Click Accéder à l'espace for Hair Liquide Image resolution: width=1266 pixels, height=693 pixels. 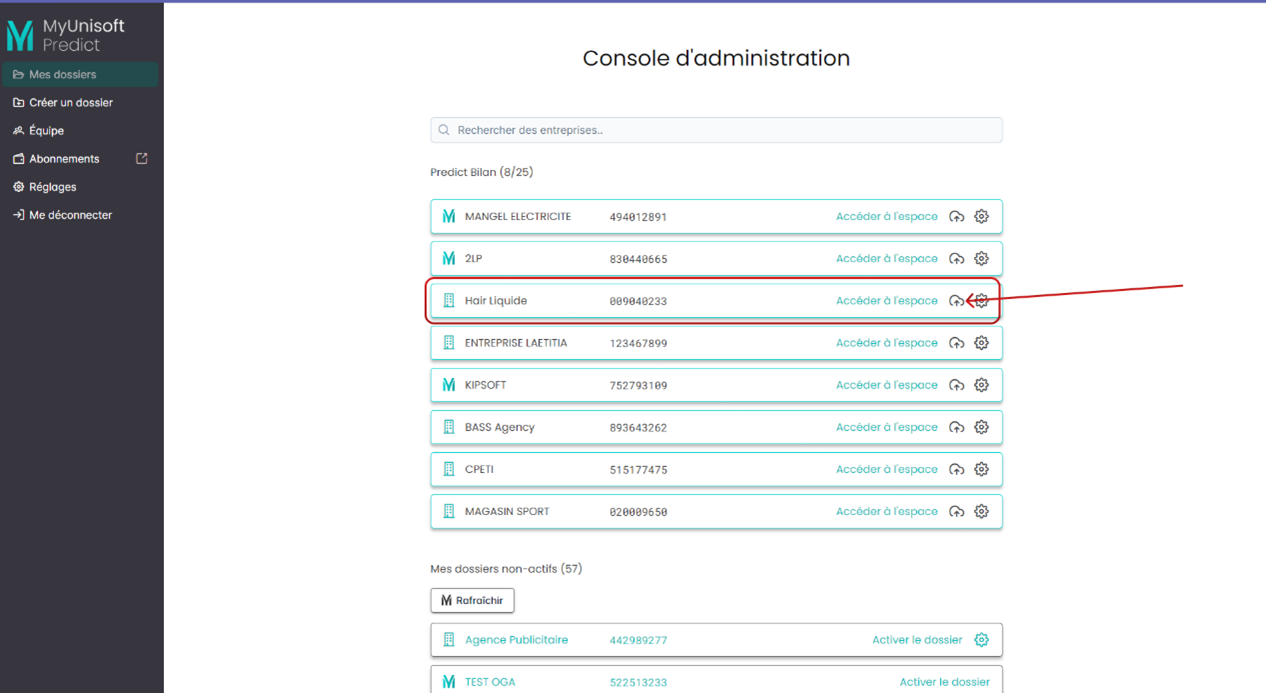coord(887,300)
